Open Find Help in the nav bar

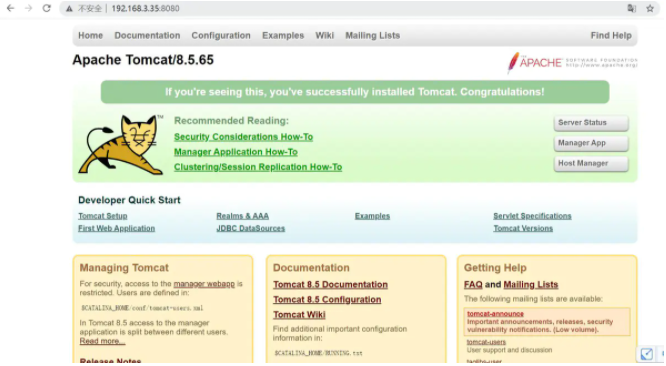[x=611, y=36]
